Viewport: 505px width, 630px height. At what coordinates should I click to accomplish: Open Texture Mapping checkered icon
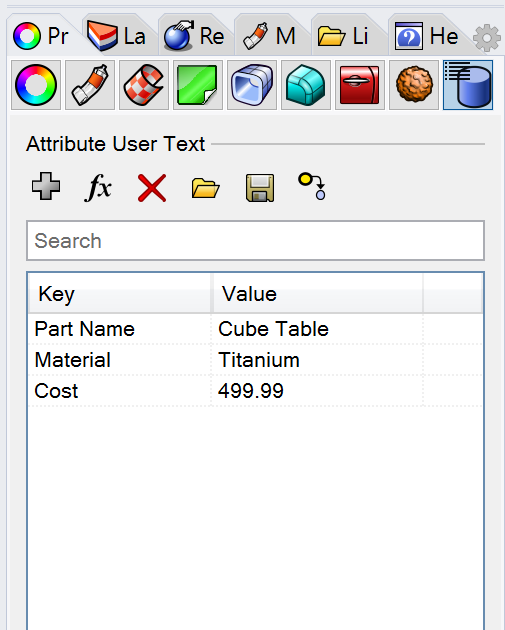point(144,85)
